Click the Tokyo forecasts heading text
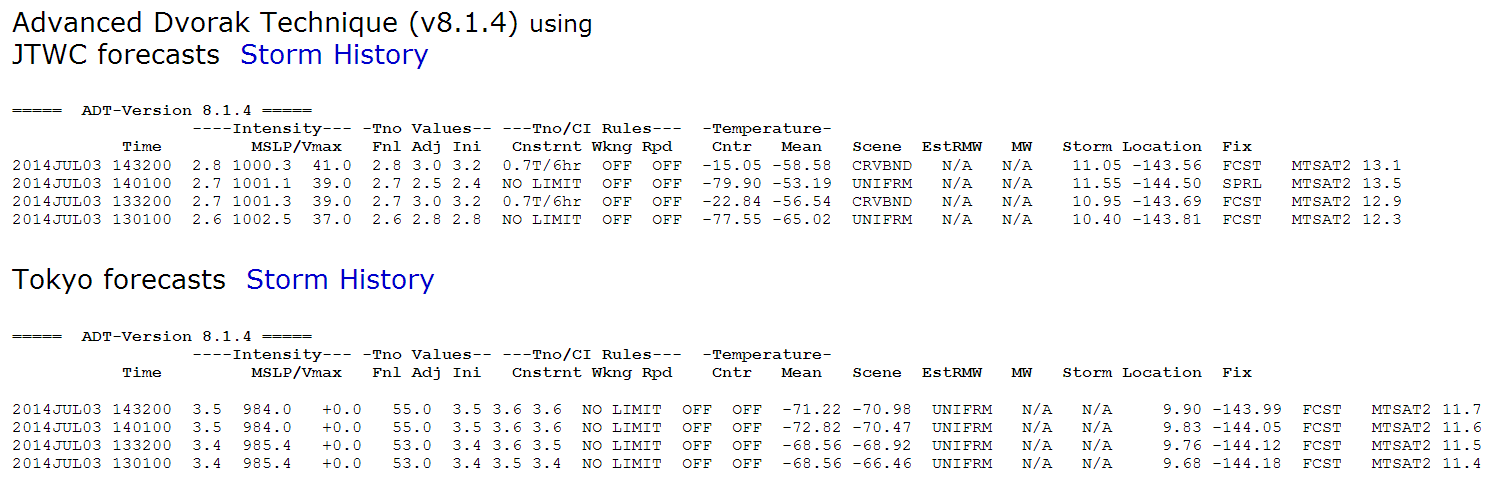 pyautogui.click(x=118, y=280)
